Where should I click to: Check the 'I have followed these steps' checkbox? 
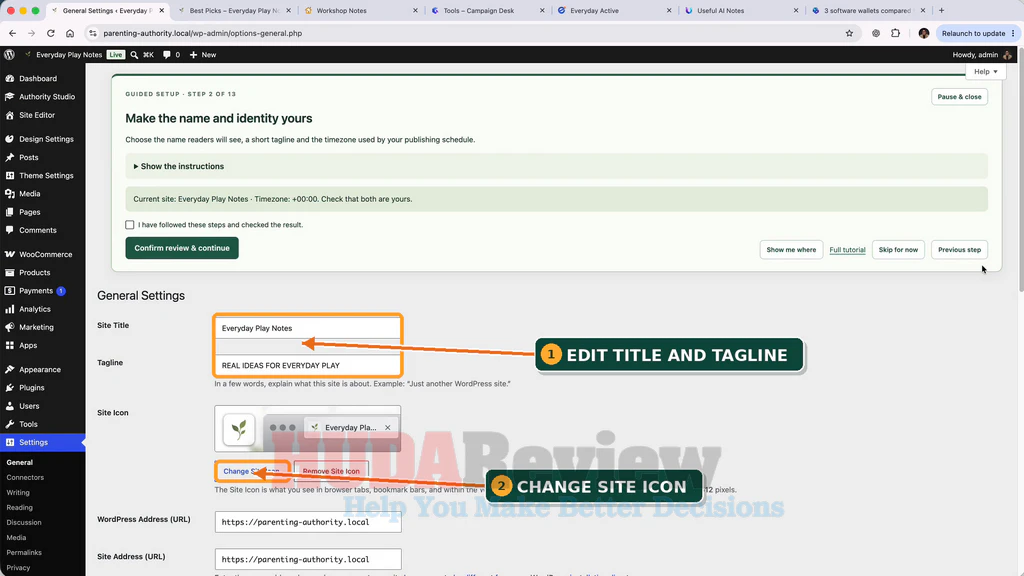[130, 225]
